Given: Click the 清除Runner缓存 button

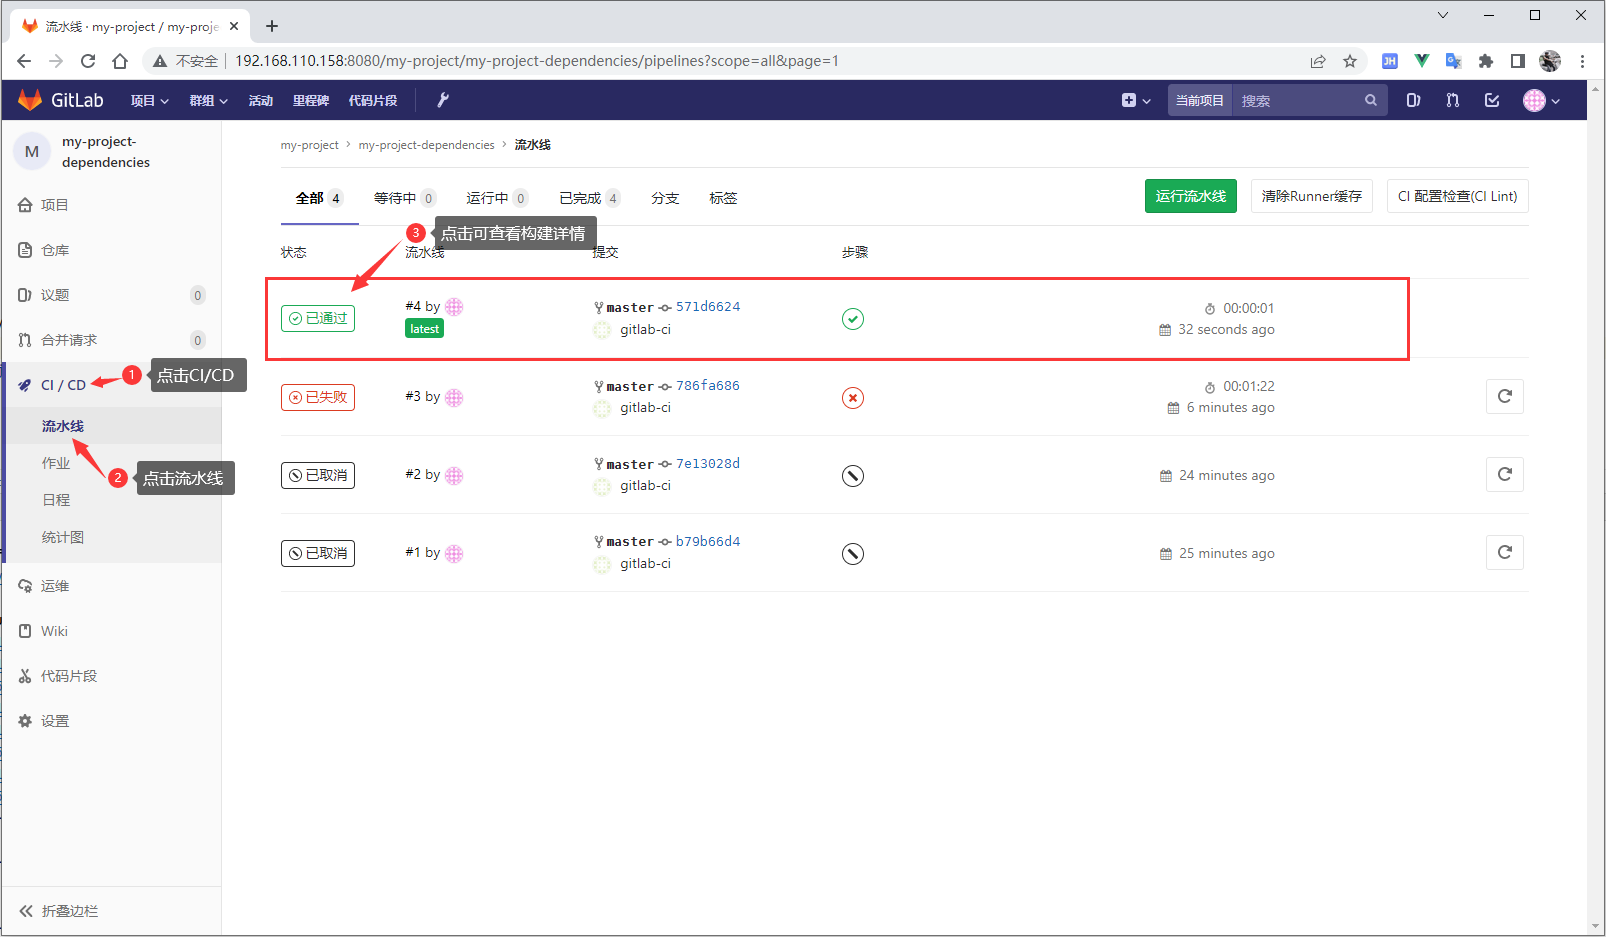Looking at the screenshot, I should [1311, 196].
